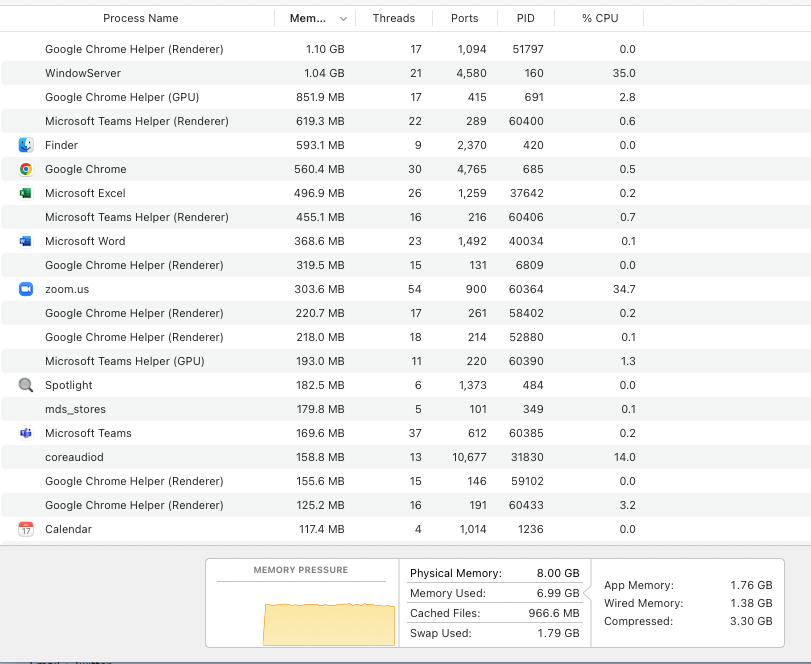Click the Microsoft Word icon
The image size is (811, 664).
pyautogui.click(x=26, y=241)
